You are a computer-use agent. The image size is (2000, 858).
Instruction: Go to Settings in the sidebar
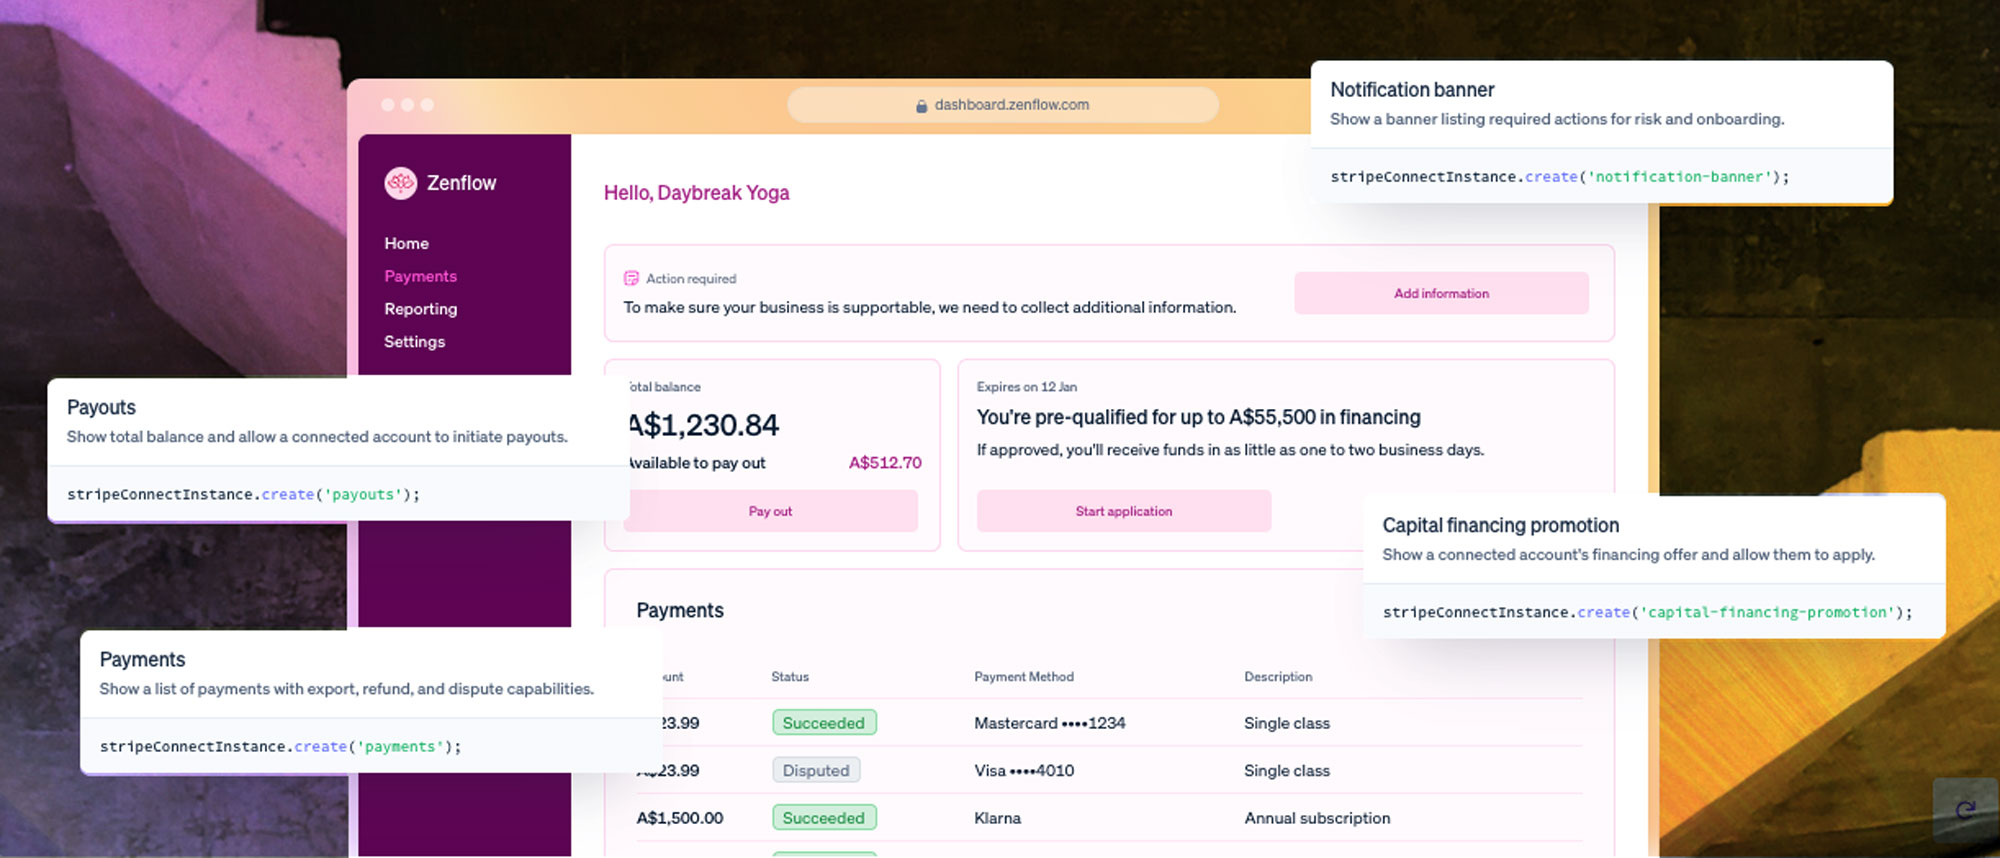click(414, 342)
